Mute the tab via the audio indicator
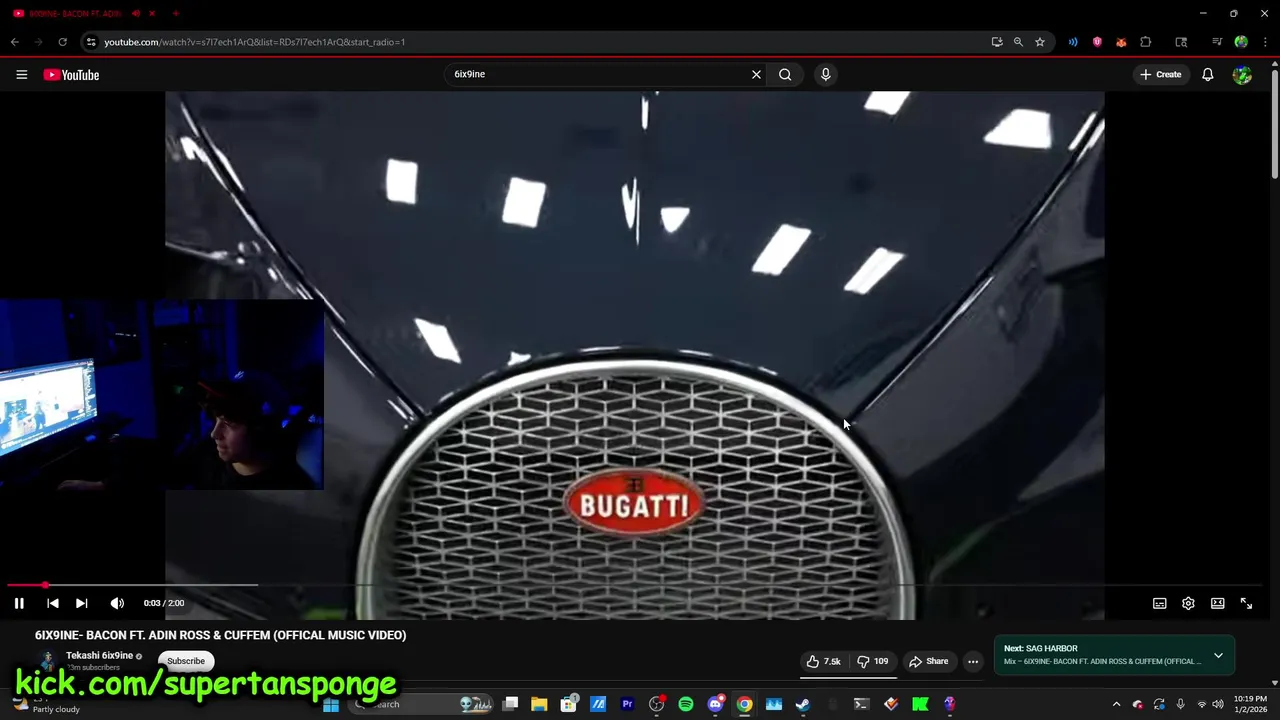The width and height of the screenshot is (1280, 720). tap(135, 14)
